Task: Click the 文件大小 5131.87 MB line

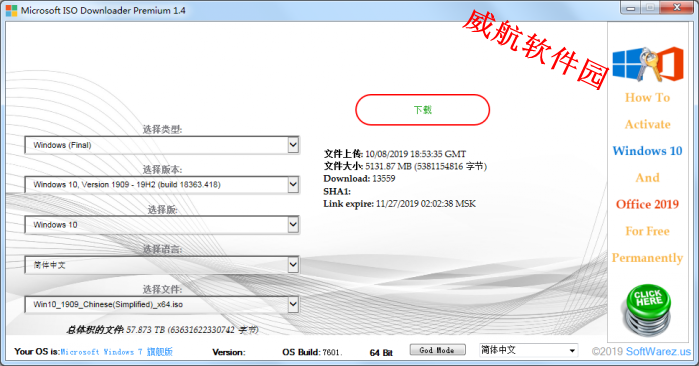Action: tap(405, 166)
